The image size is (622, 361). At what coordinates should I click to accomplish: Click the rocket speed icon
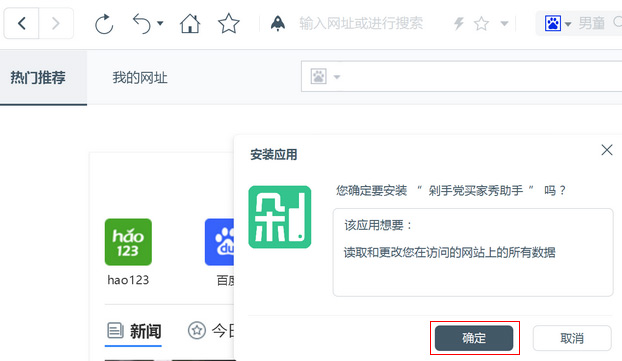coord(278,23)
